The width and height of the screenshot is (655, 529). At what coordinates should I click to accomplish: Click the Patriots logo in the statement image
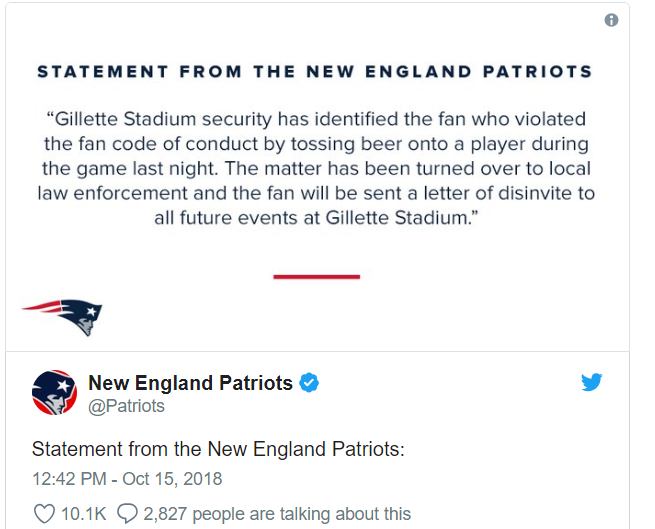click(x=62, y=317)
